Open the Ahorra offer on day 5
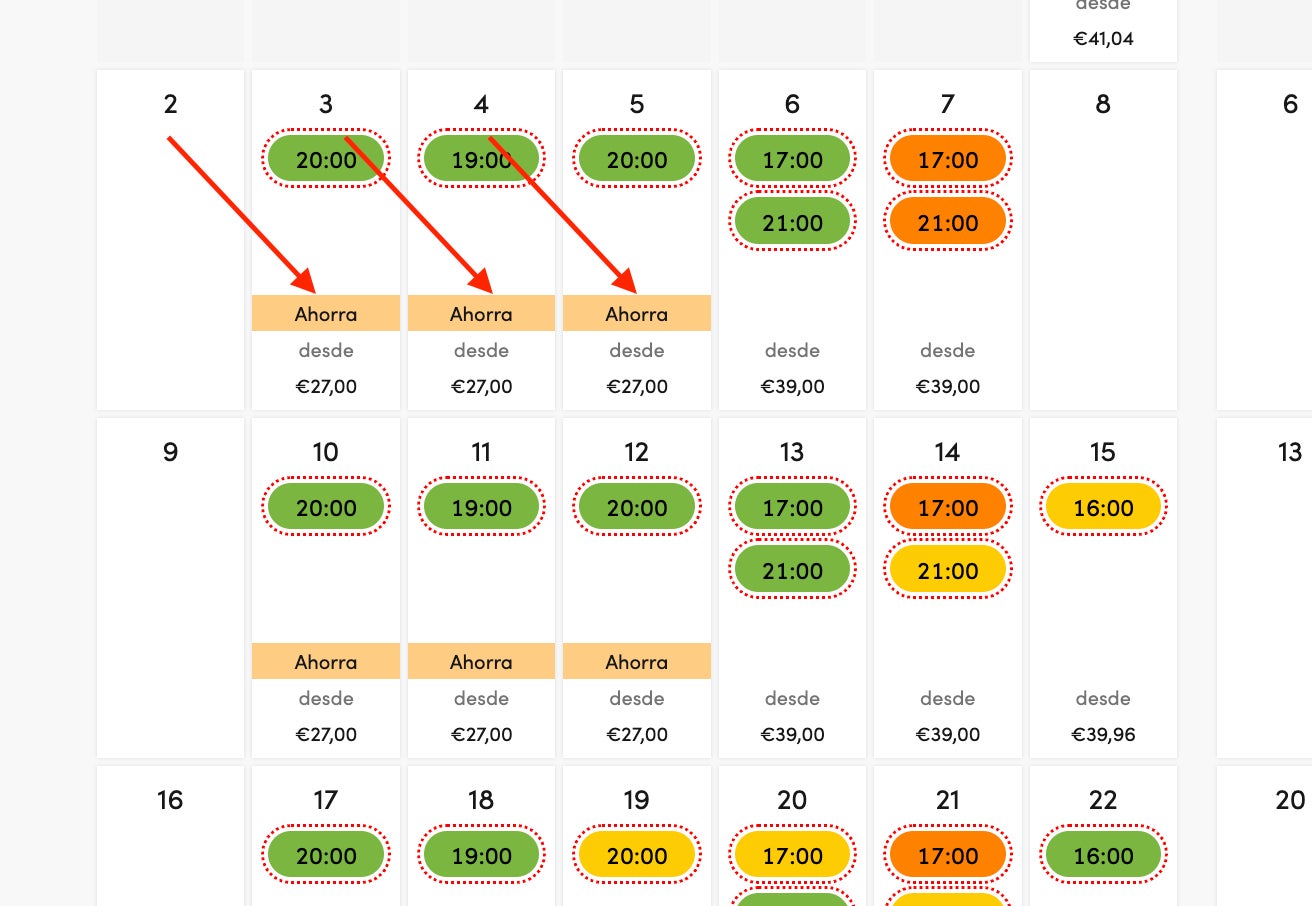Screen dimensions: 1312x906 click(637, 313)
